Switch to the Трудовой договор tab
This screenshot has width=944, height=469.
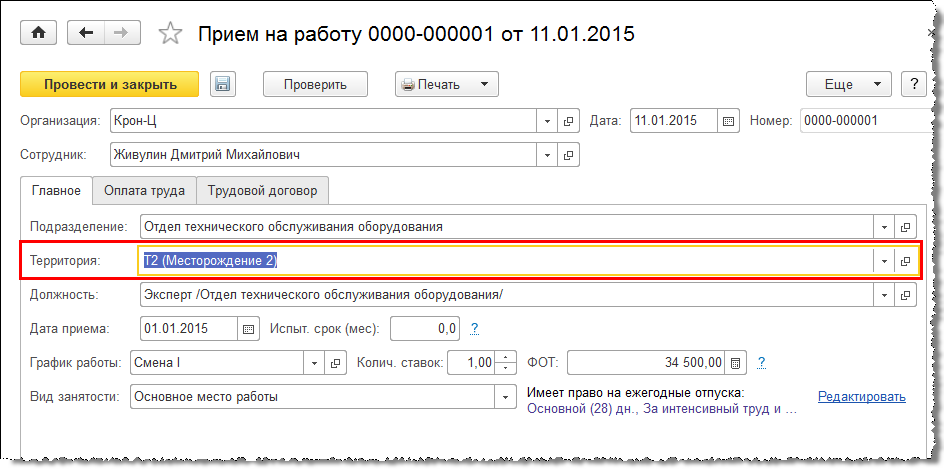pos(262,191)
